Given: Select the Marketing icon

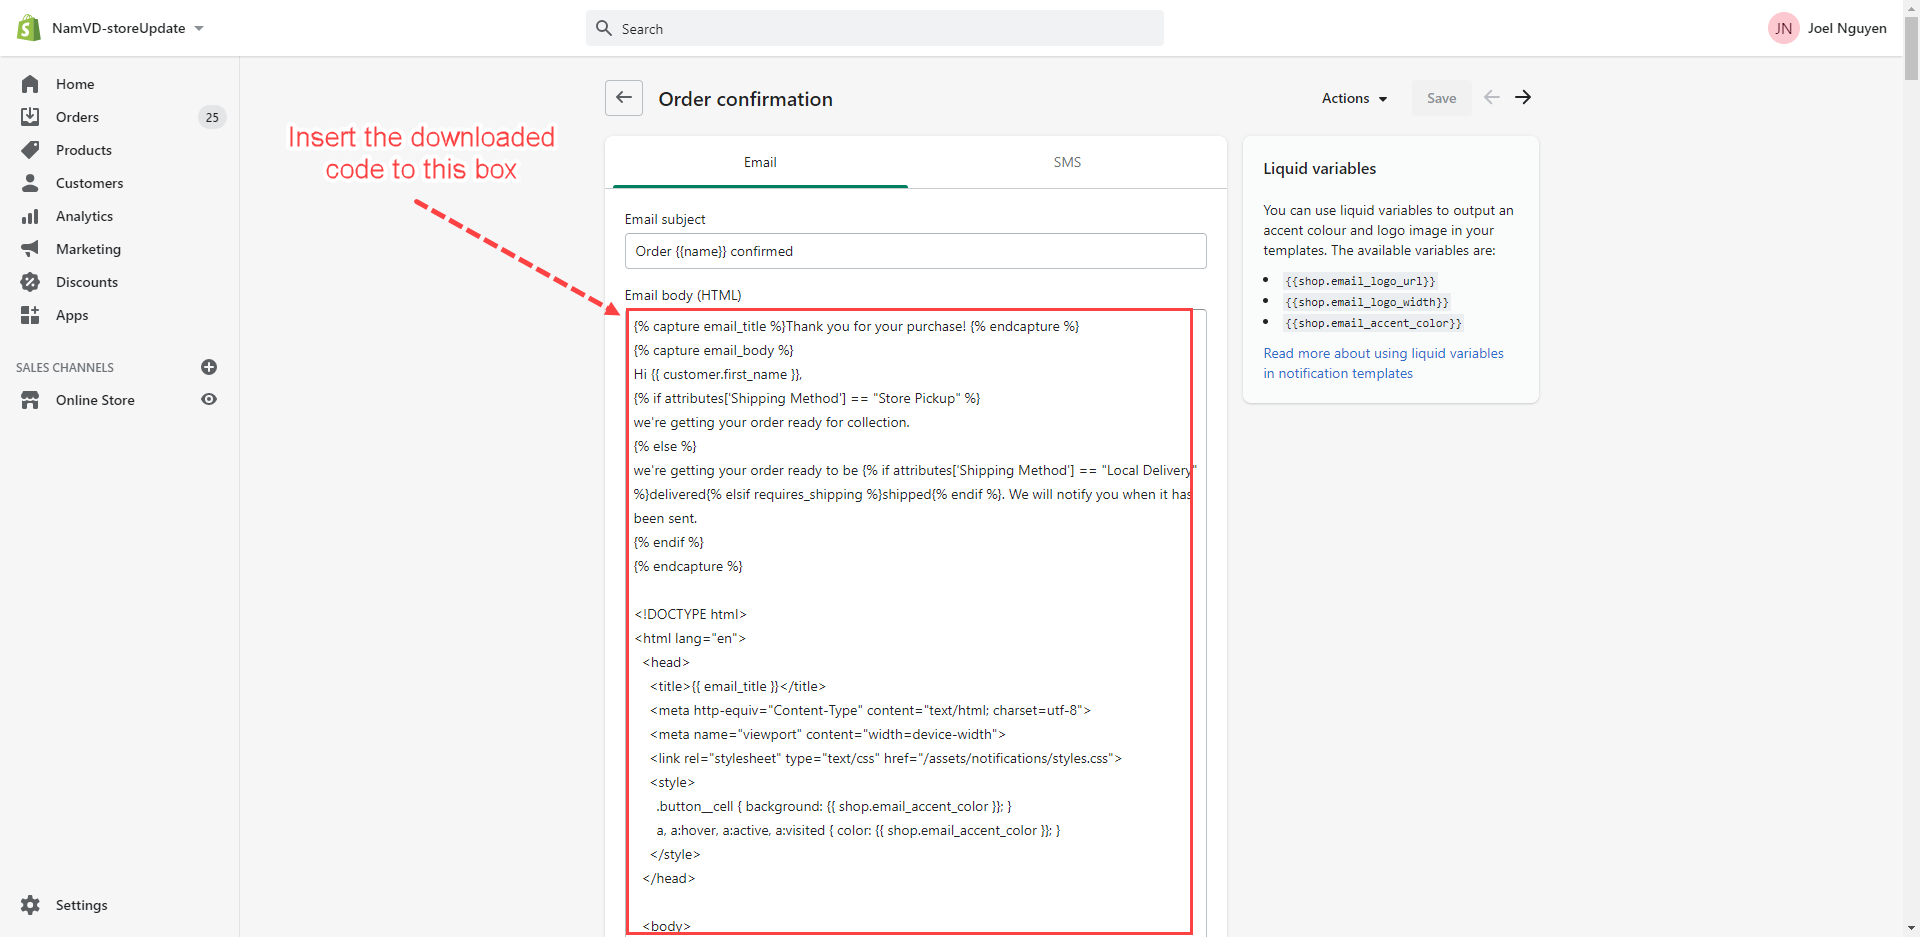Looking at the screenshot, I should pyautogui.click(x=30, y=248).
